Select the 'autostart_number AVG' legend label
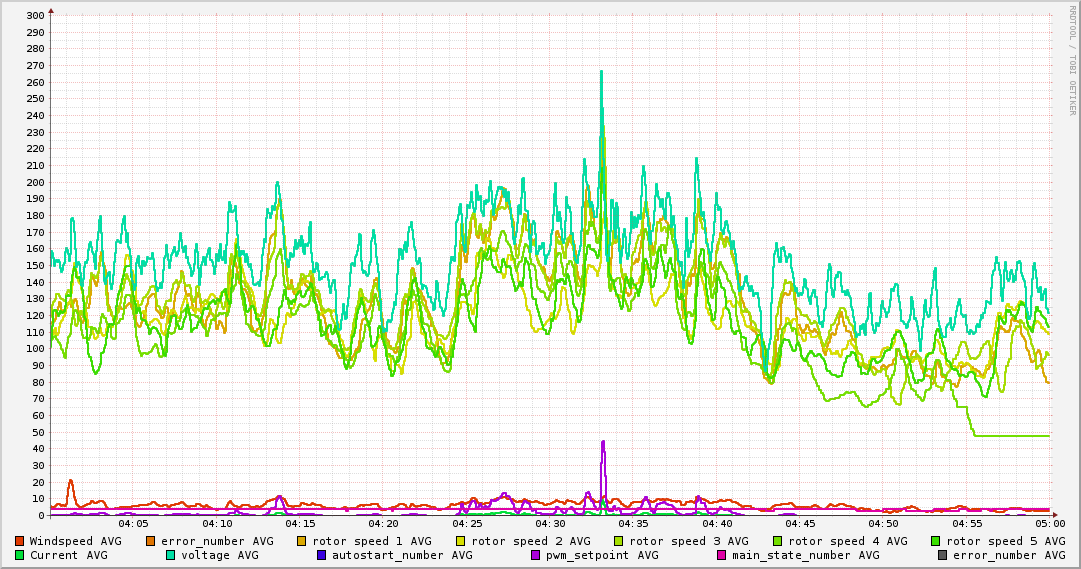Screen dimensions: 1081x569 pyautogui.click(x=402, y=555)
